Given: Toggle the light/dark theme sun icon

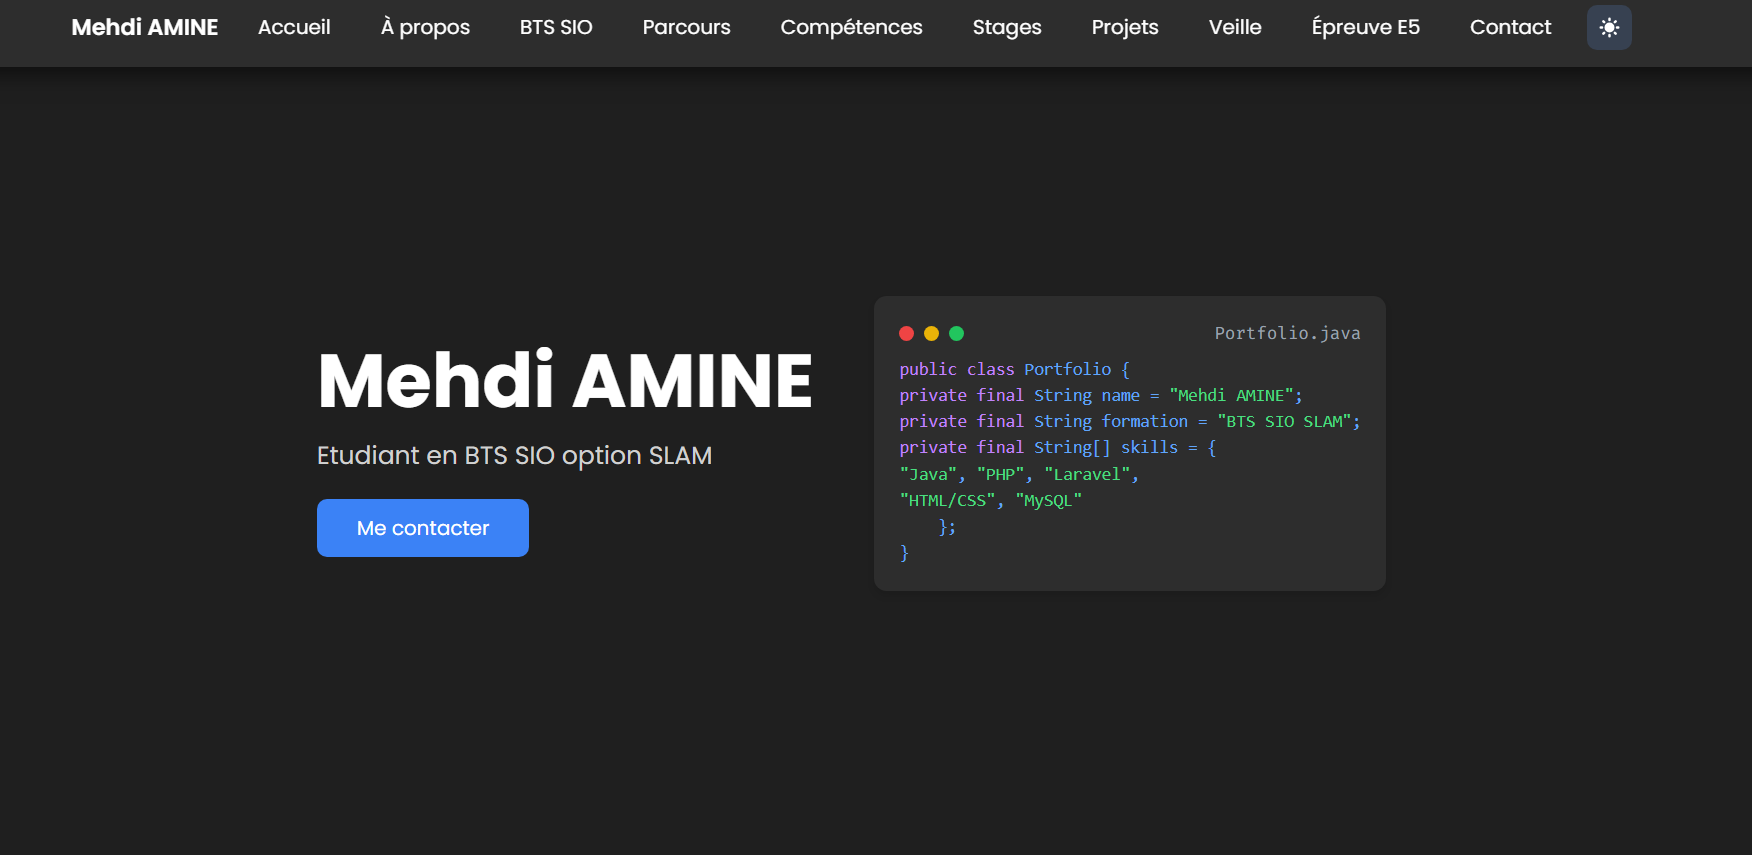Looking at the screenshot, I should point(1609,28).
